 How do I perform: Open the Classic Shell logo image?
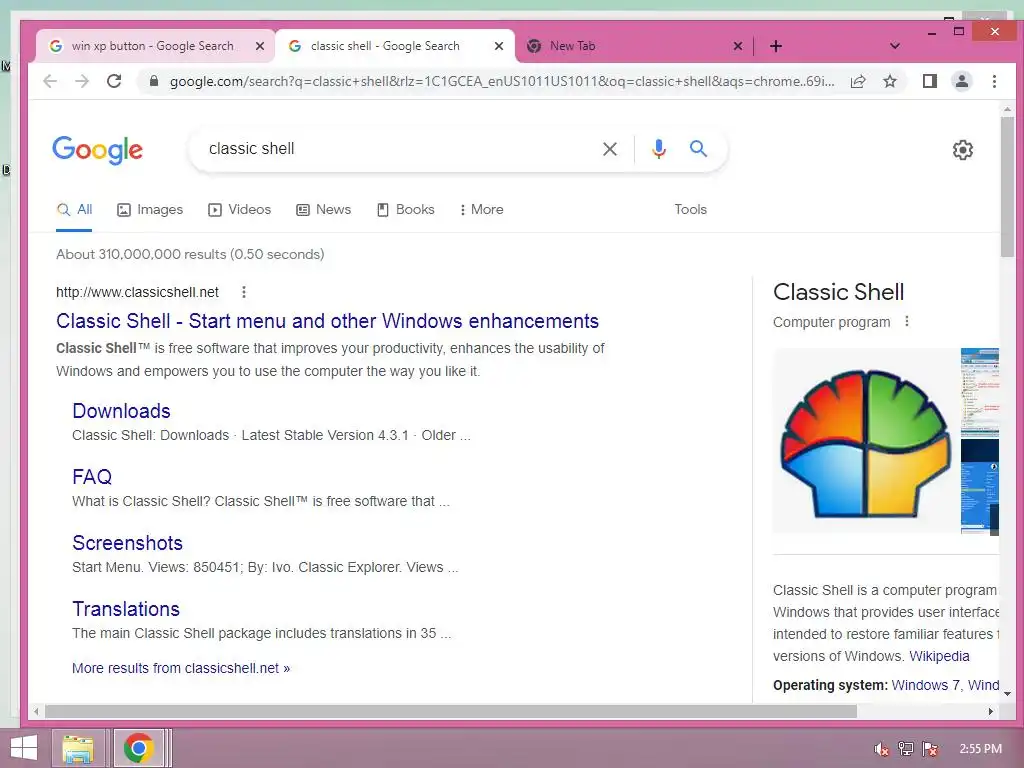tap(865, 442)
